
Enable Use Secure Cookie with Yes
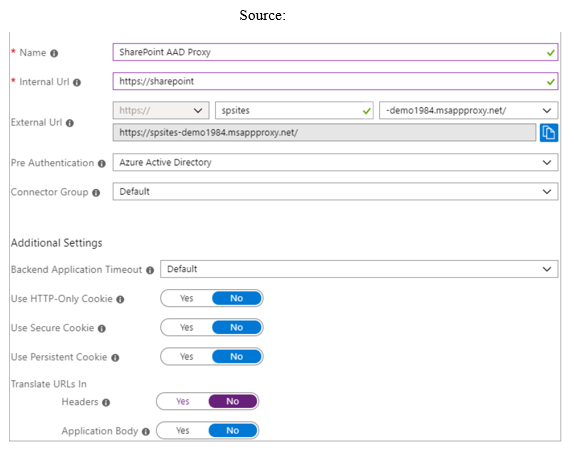pos(187,327)
